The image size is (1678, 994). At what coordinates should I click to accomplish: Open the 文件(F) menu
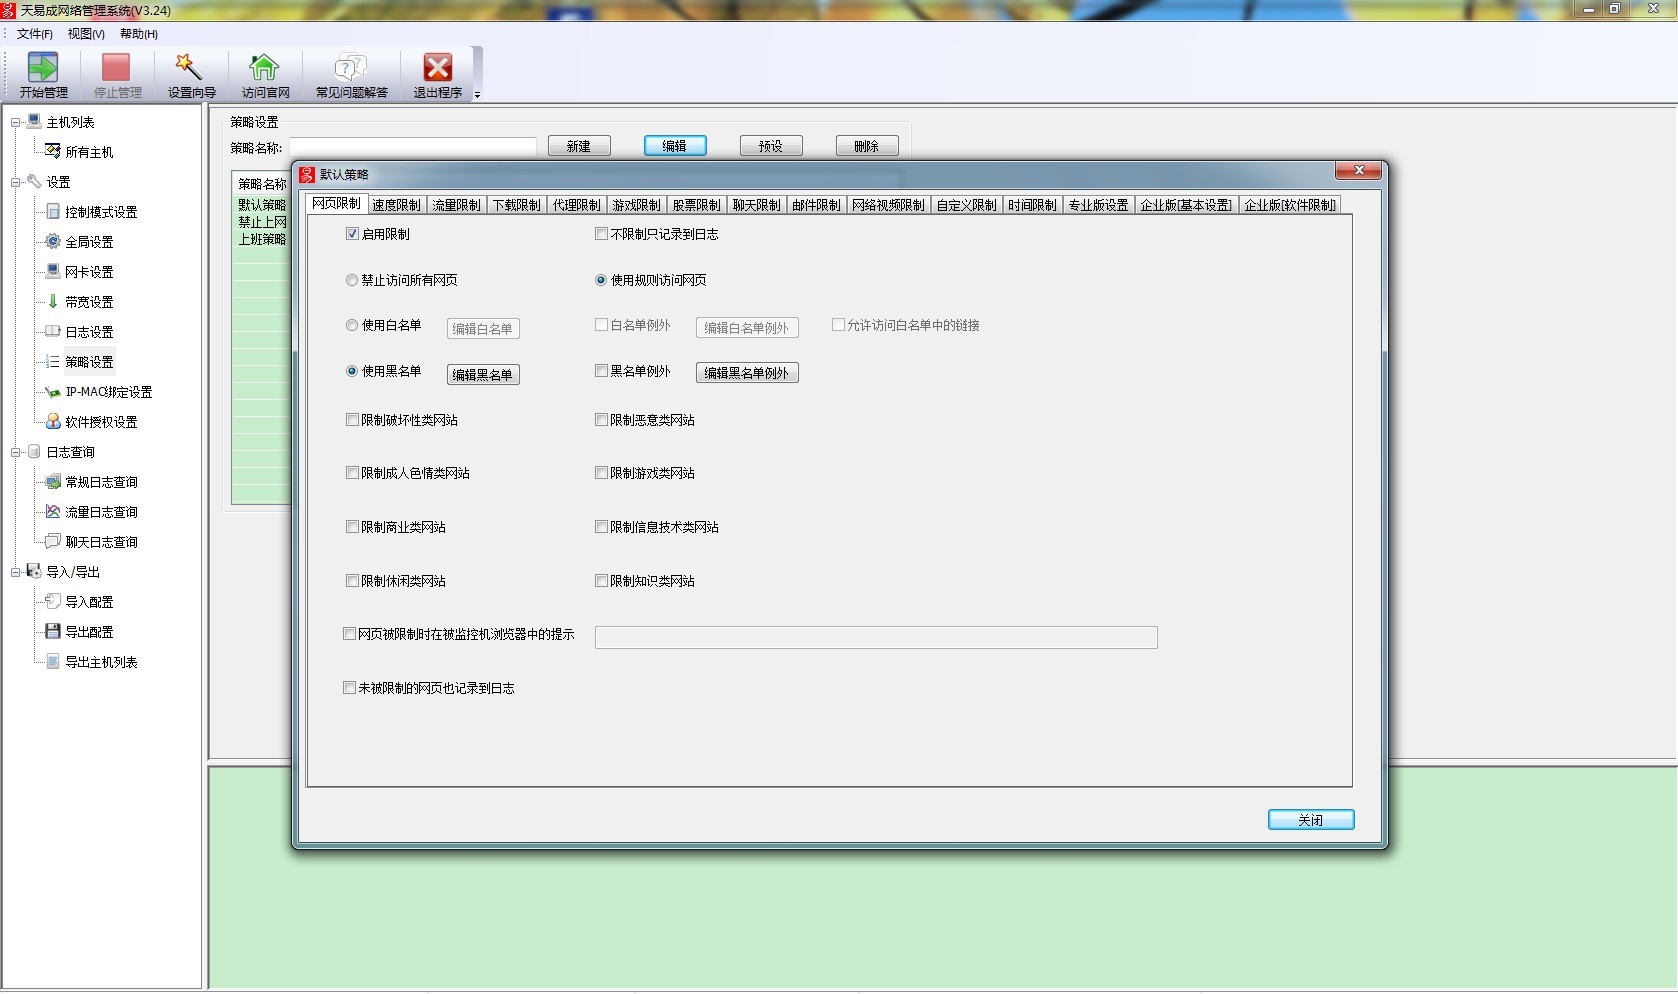[x=34, y=34]
